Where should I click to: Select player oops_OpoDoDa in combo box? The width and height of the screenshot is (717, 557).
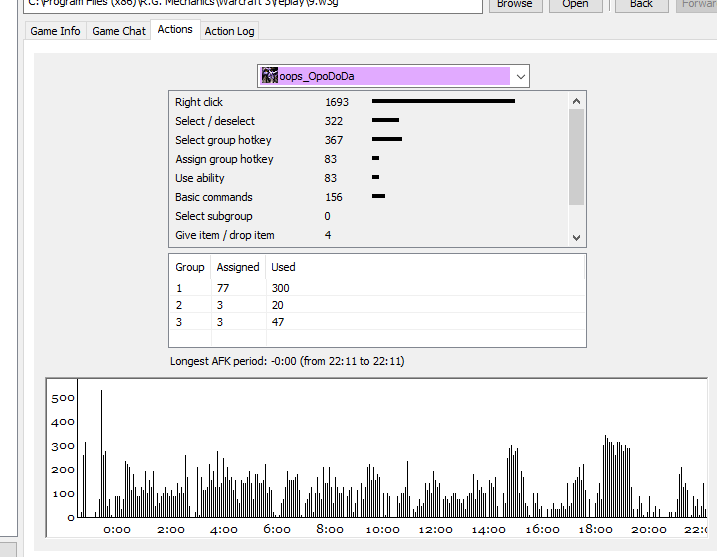point(393,76)
